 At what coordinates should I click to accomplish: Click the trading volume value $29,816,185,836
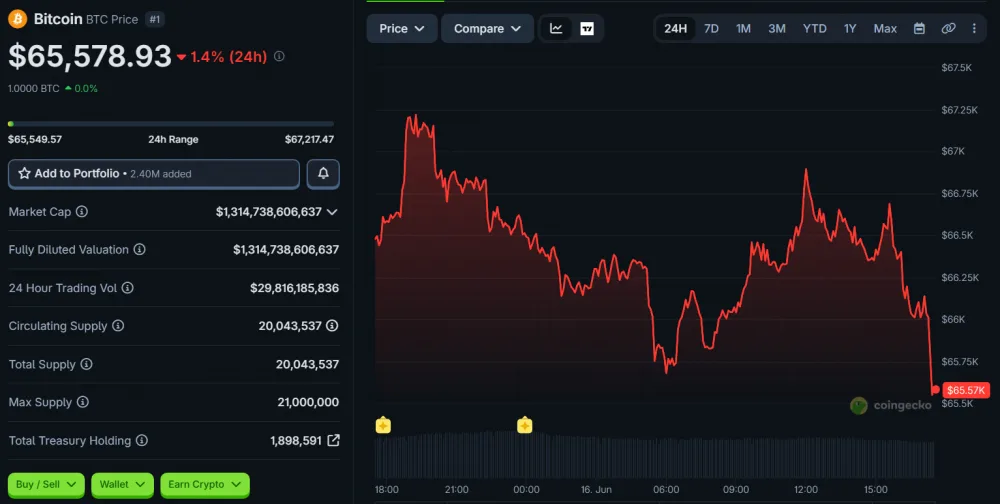[294, 288]
